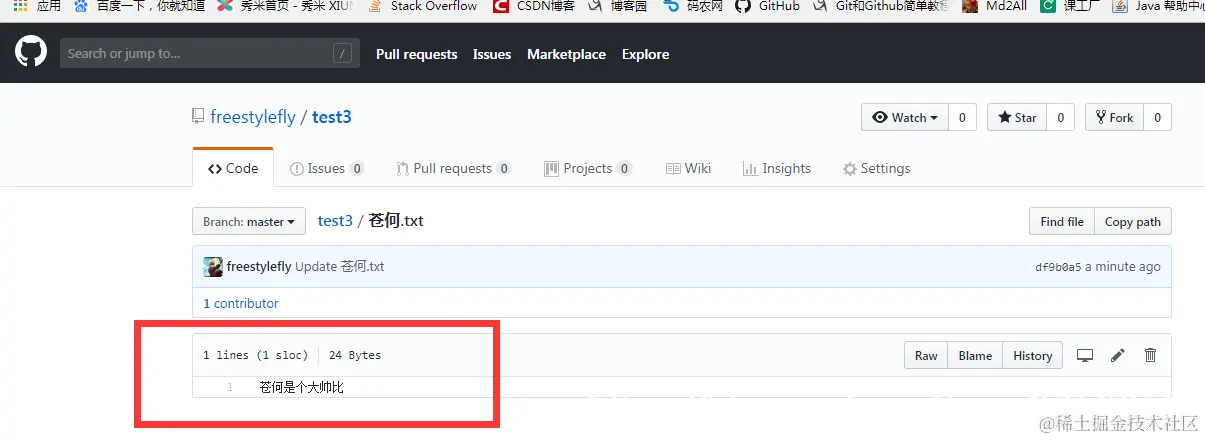The image size is (1205, 440).
Task: Click the Find file button
Action: (x=1061, y=221)
